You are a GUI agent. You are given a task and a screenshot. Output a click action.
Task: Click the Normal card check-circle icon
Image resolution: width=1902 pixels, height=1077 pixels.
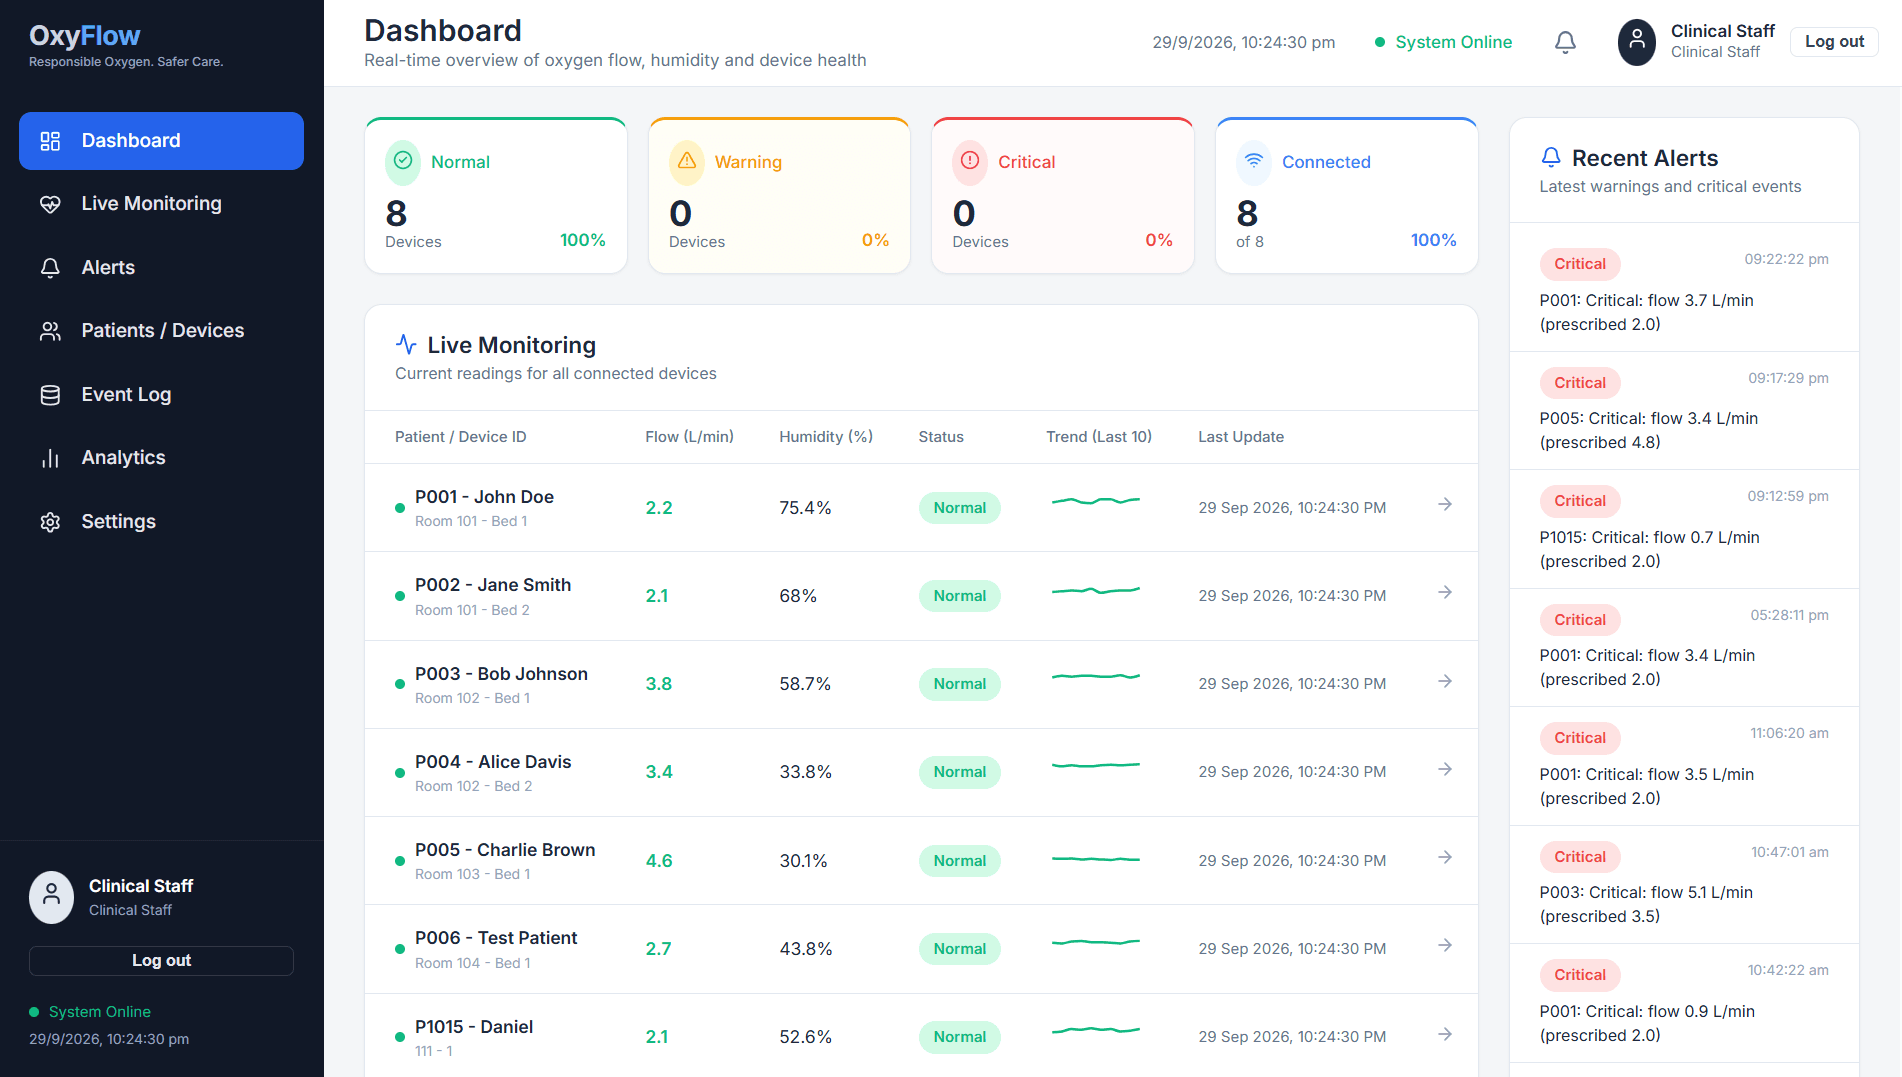(403, 161)
